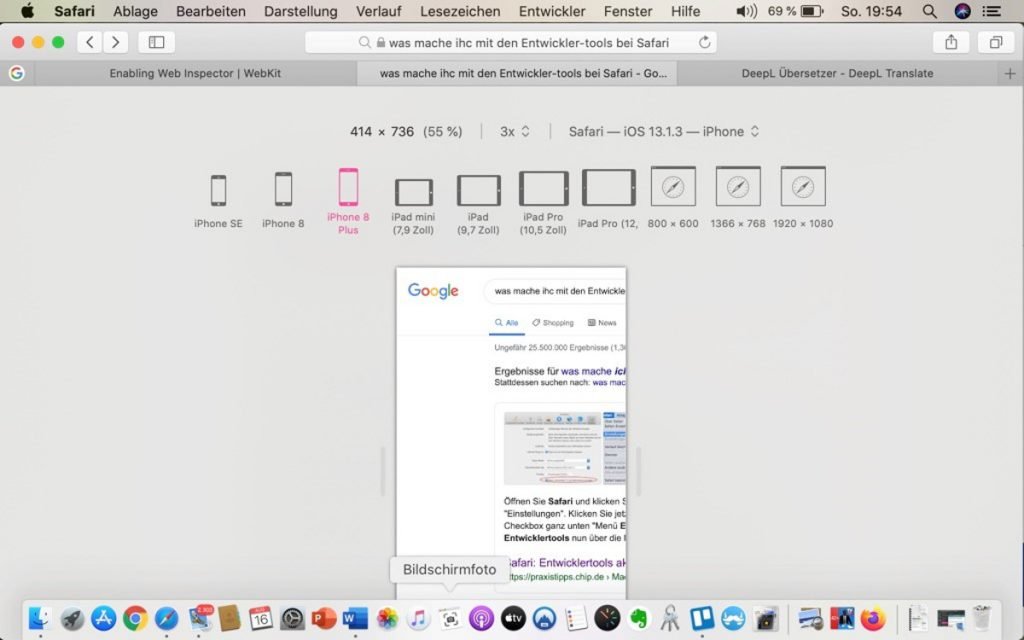
Task: Open Podcasts from the dock
Action: tap(481, 618)
